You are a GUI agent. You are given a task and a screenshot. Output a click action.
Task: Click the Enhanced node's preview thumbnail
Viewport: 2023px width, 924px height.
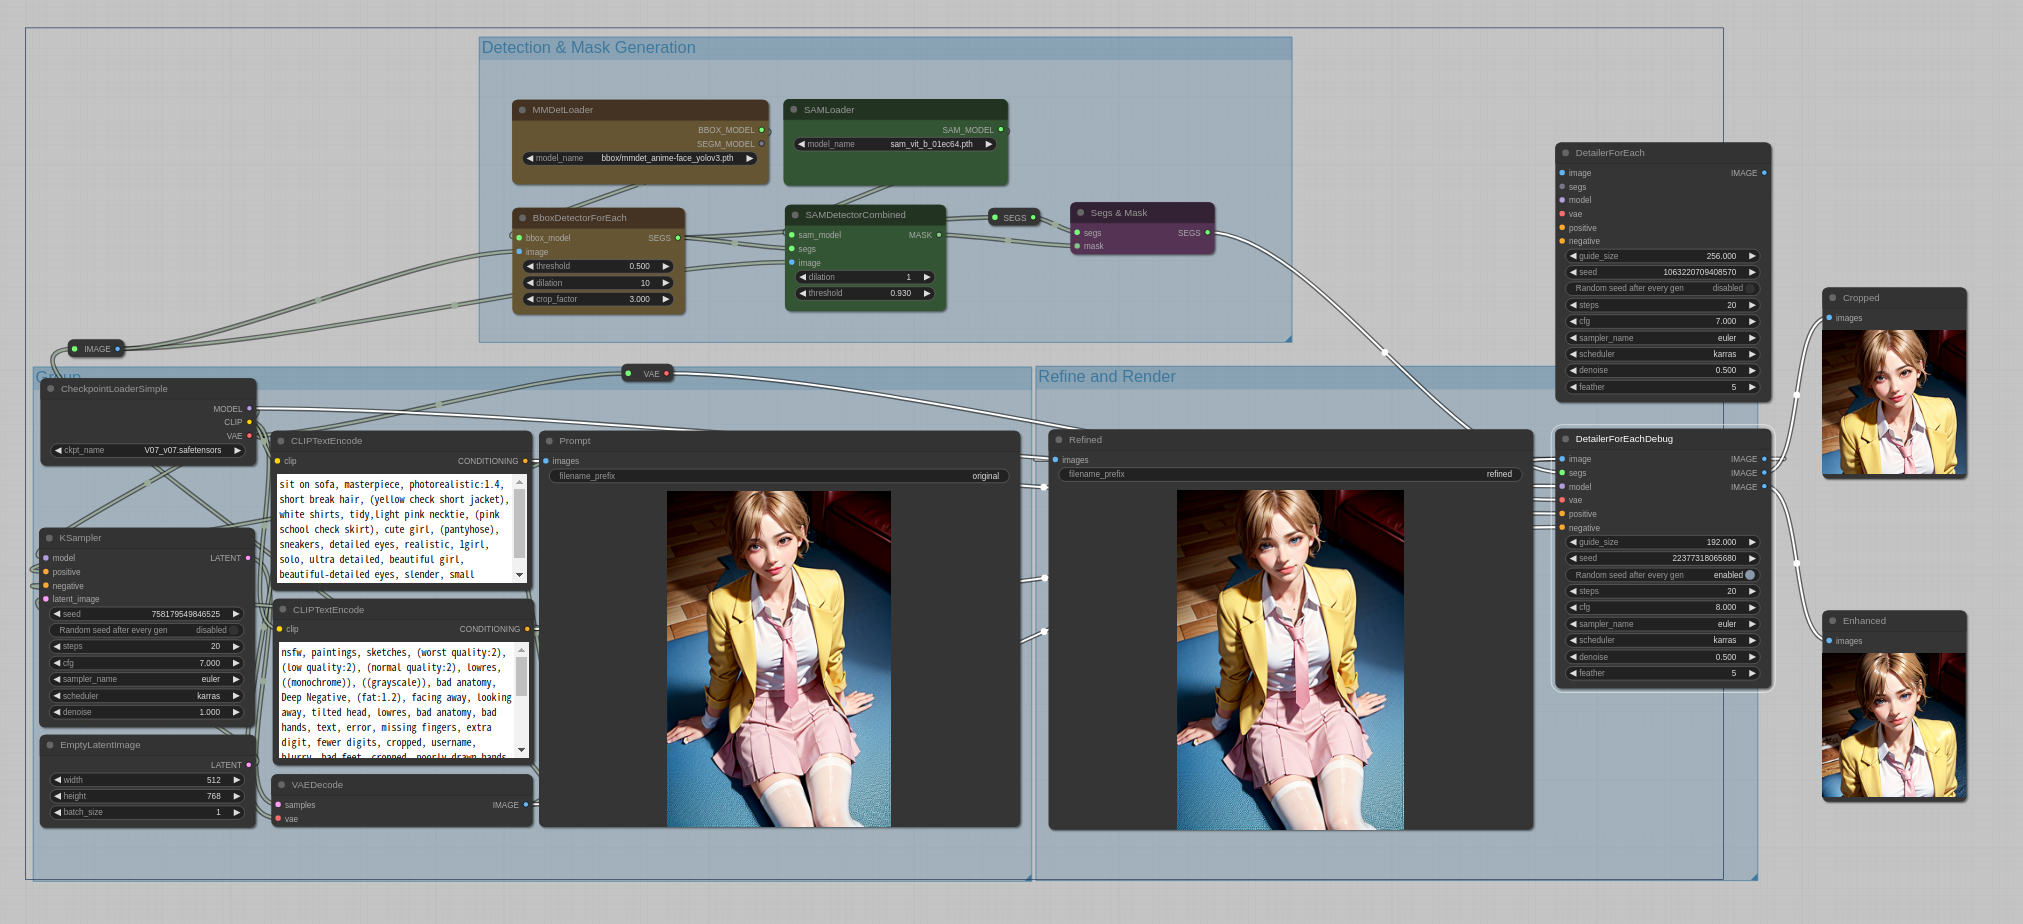pyautogui.click(x=1894, y=725)
